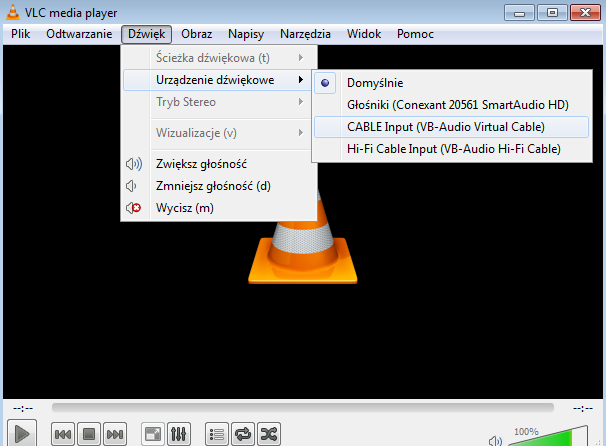Screen dimensions: 606x446
Task: Stop playback with the square button
Action: click(89, 434)
